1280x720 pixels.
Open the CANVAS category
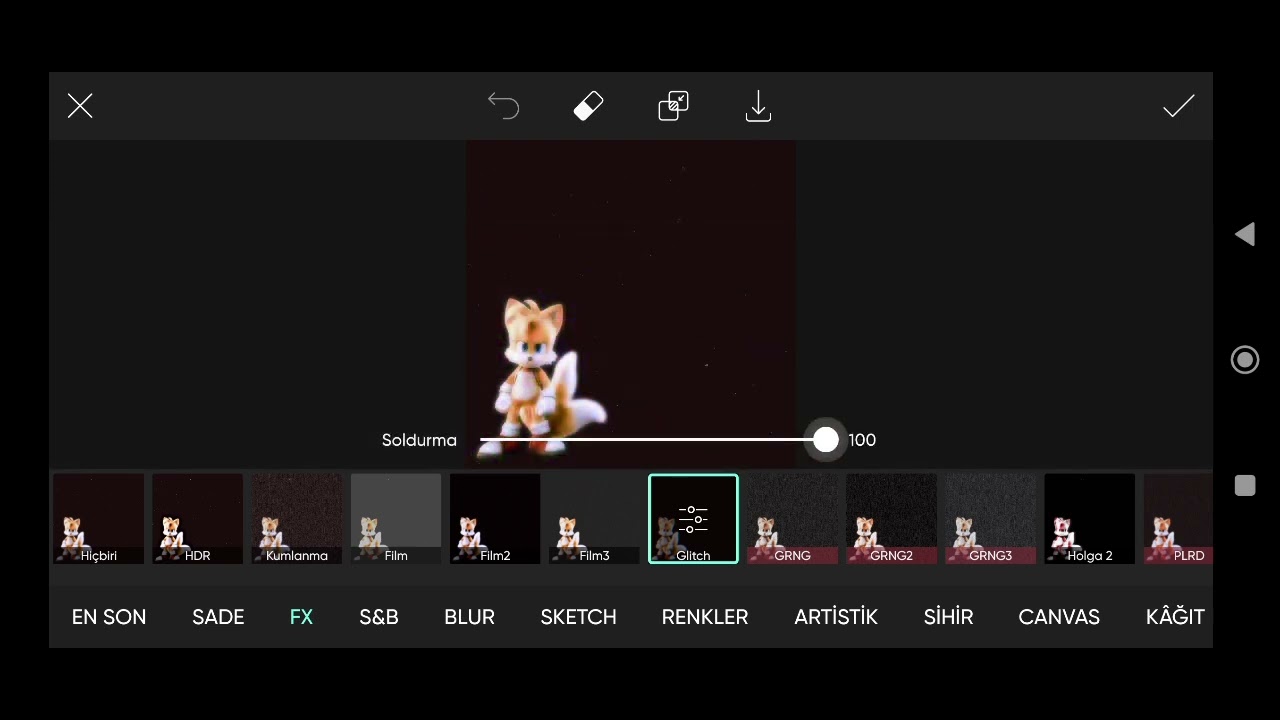1059,617
